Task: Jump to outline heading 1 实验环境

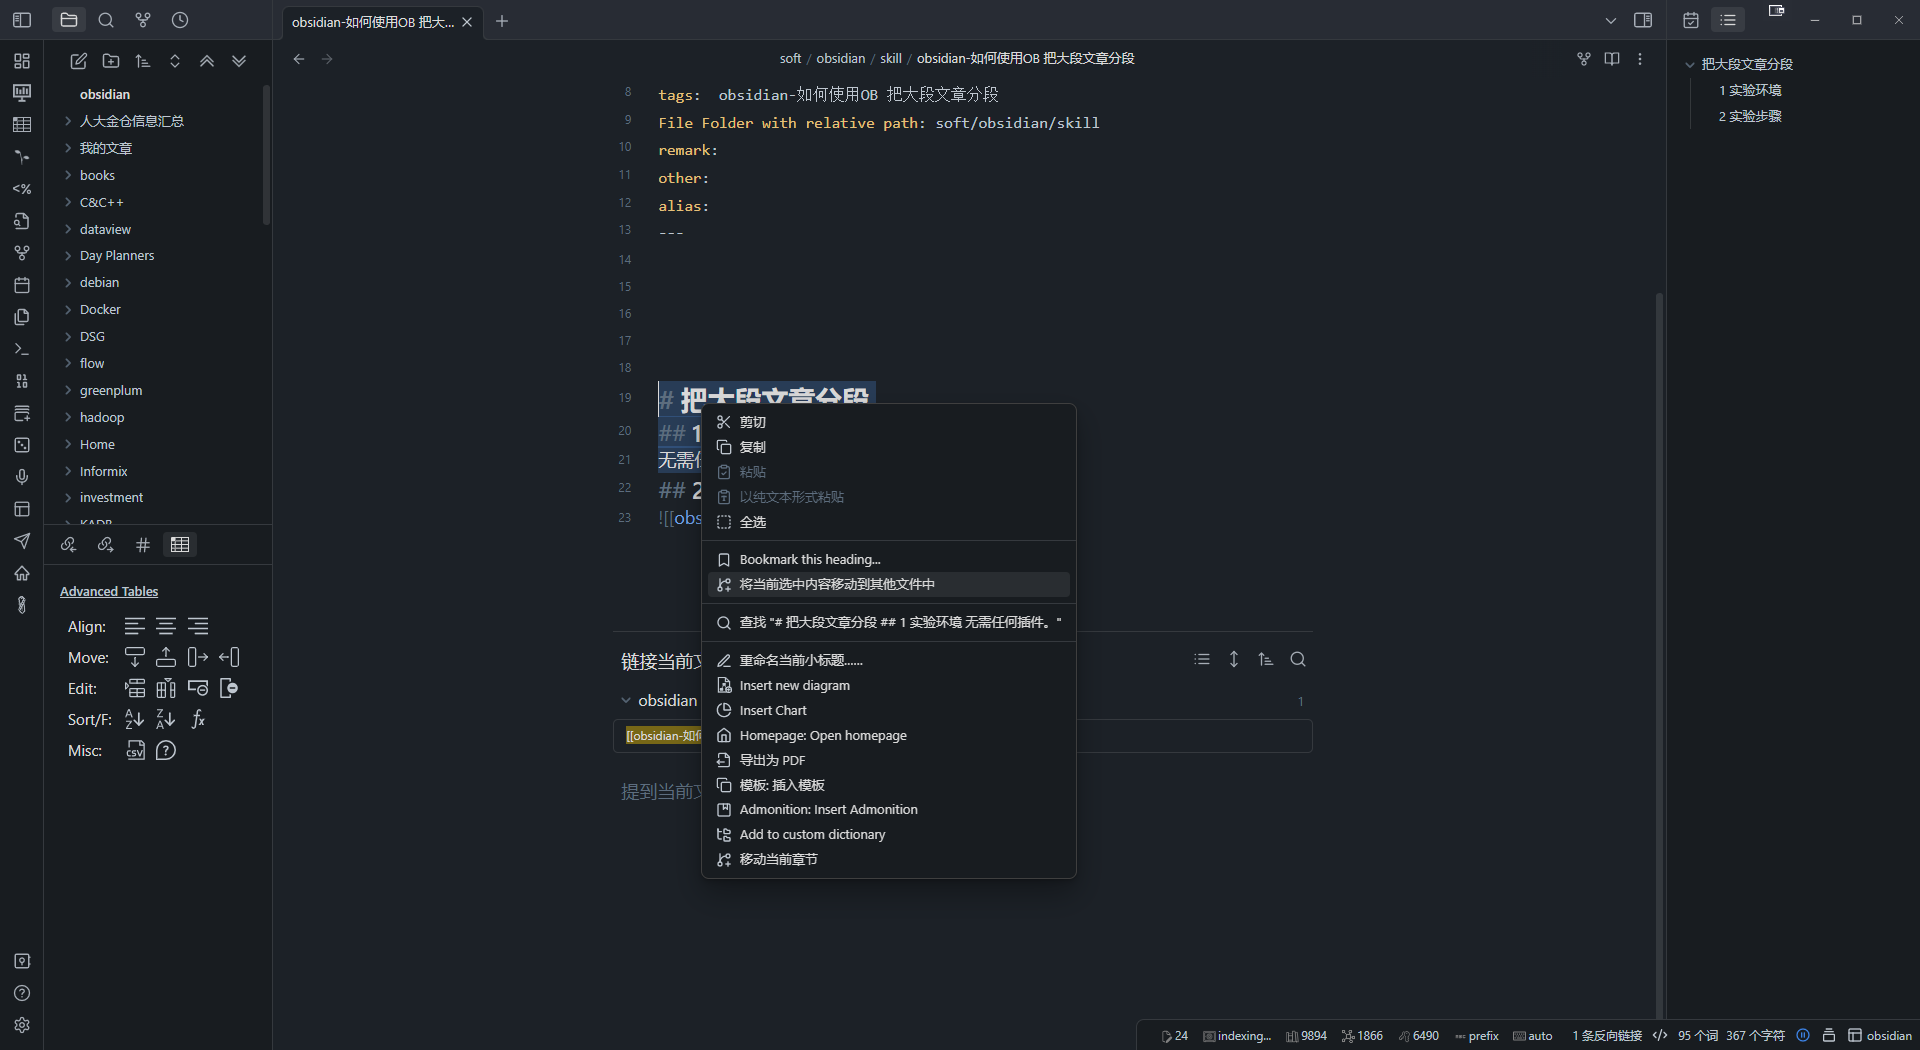Action: point(1750,90)
